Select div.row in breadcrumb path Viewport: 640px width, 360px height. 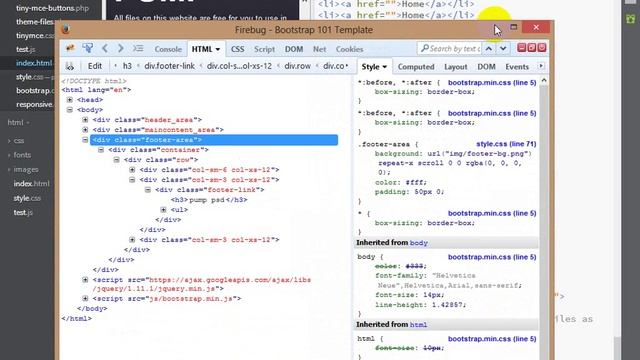[x=298, y=66]
